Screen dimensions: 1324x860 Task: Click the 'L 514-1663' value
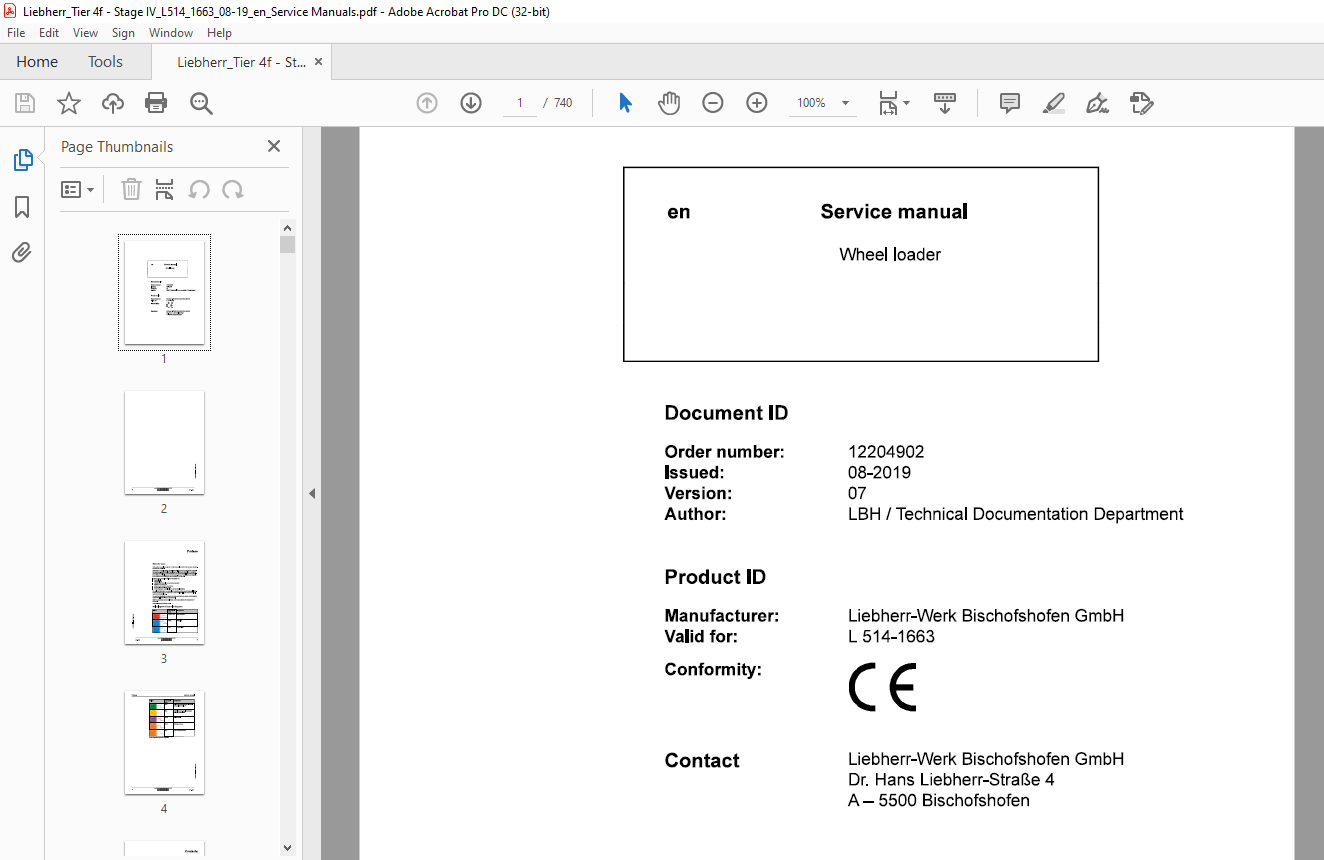click(x=891, y=637)
